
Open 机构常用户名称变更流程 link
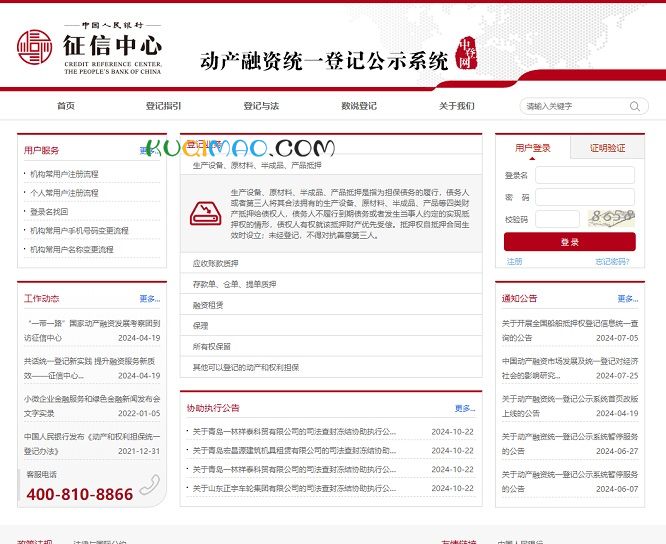[72, 249]
